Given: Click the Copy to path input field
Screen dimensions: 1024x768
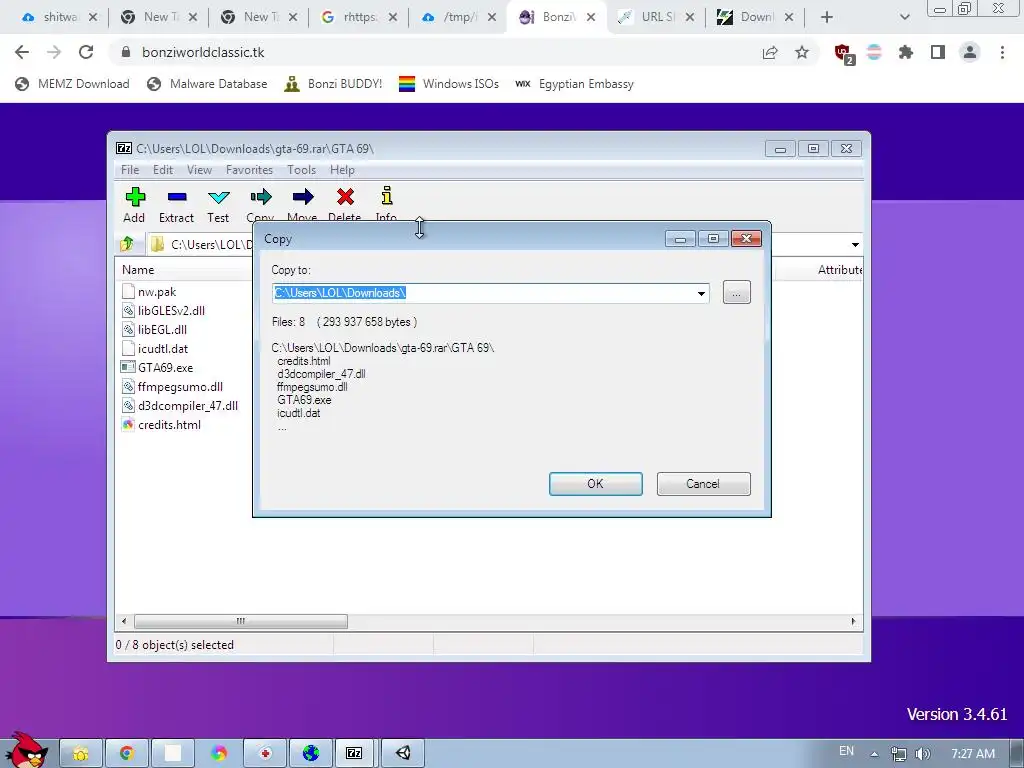Looking at the screenshot, I should click(x=483, y=293).
